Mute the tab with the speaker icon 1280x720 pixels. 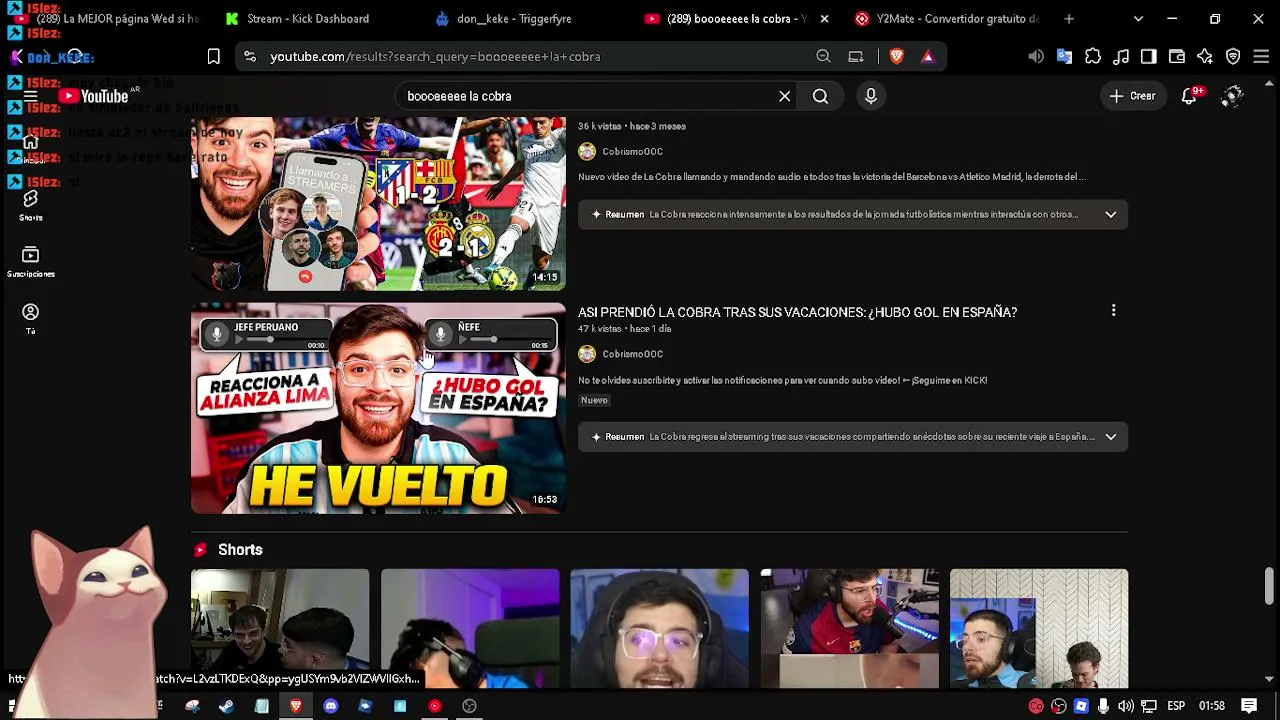pyautogui.click(x=1036, y=57)
